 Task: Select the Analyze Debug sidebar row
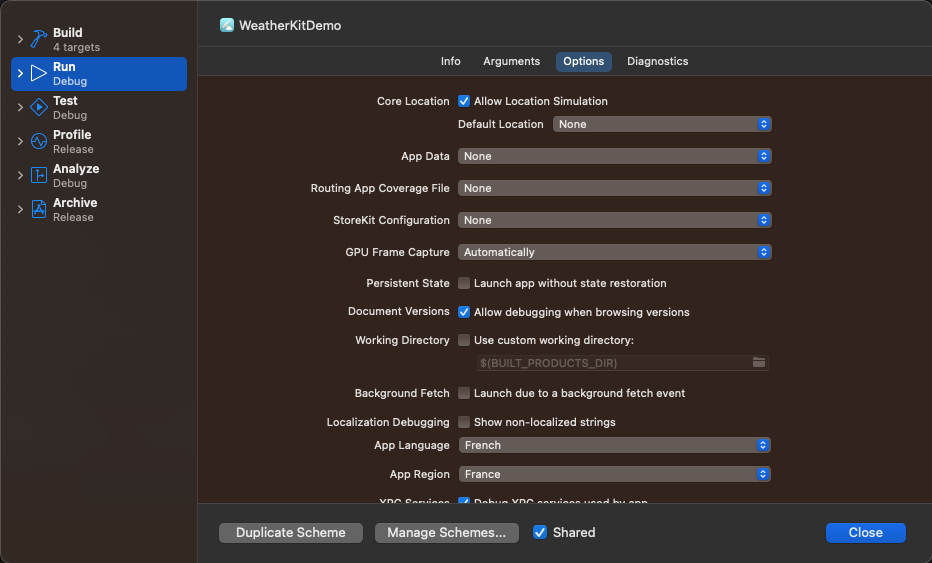point(99,175)
